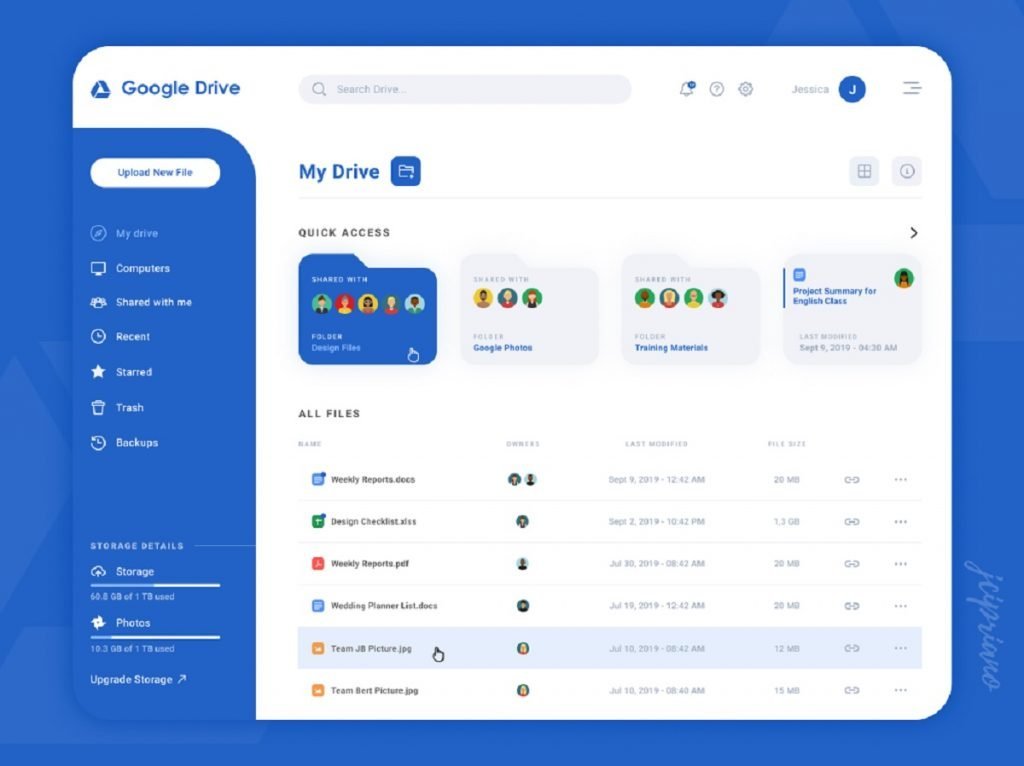Open more options for Weekly Reports.docs
The width and height of the screenshot is (1024, 766).
point(901,480)
